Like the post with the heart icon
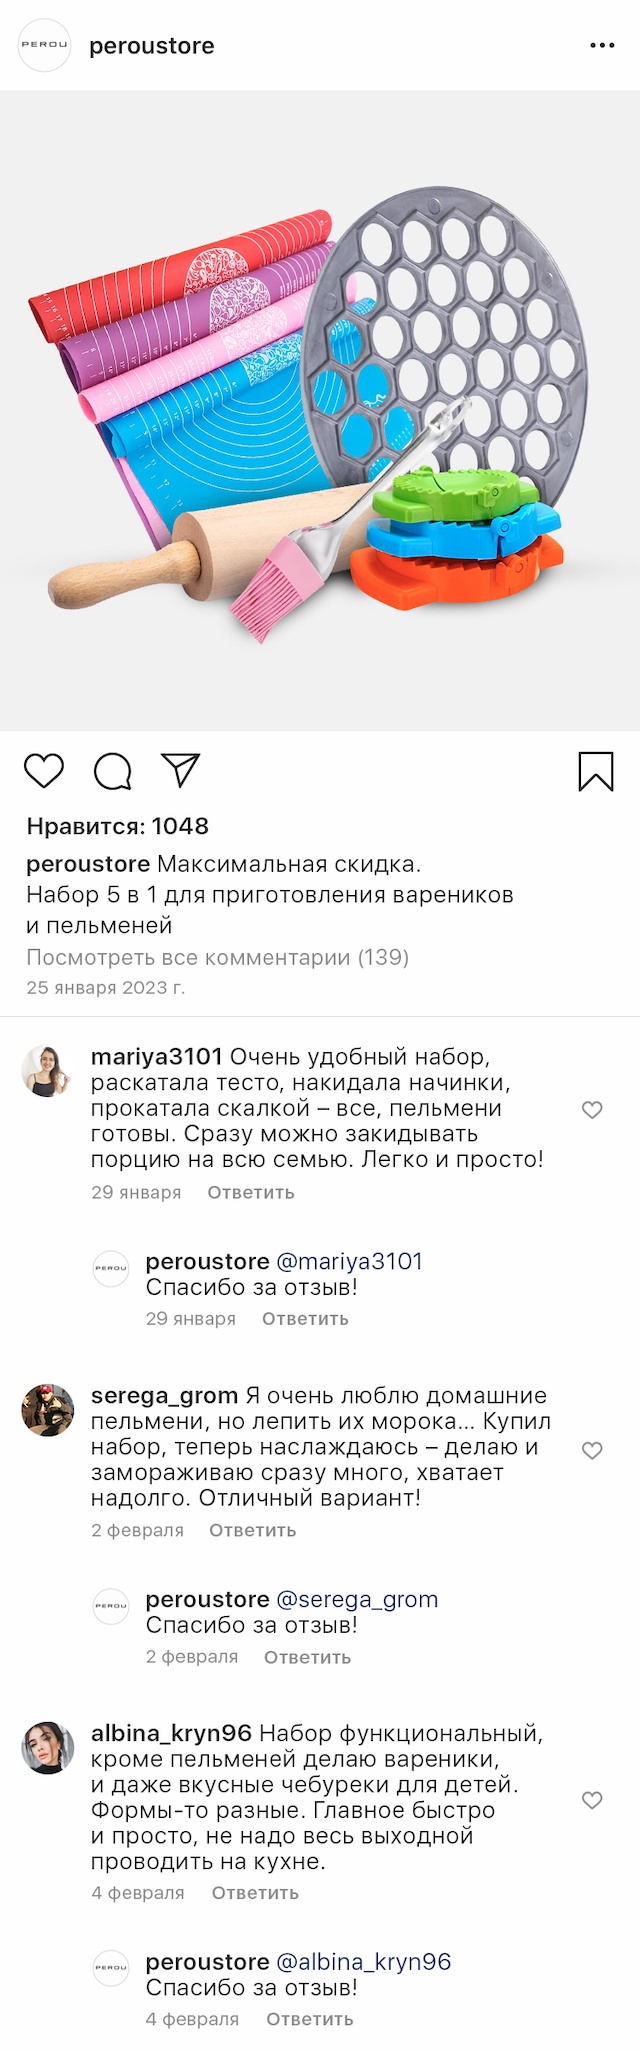The width and height of the screenshot is (640, 2051). [44, 771]
